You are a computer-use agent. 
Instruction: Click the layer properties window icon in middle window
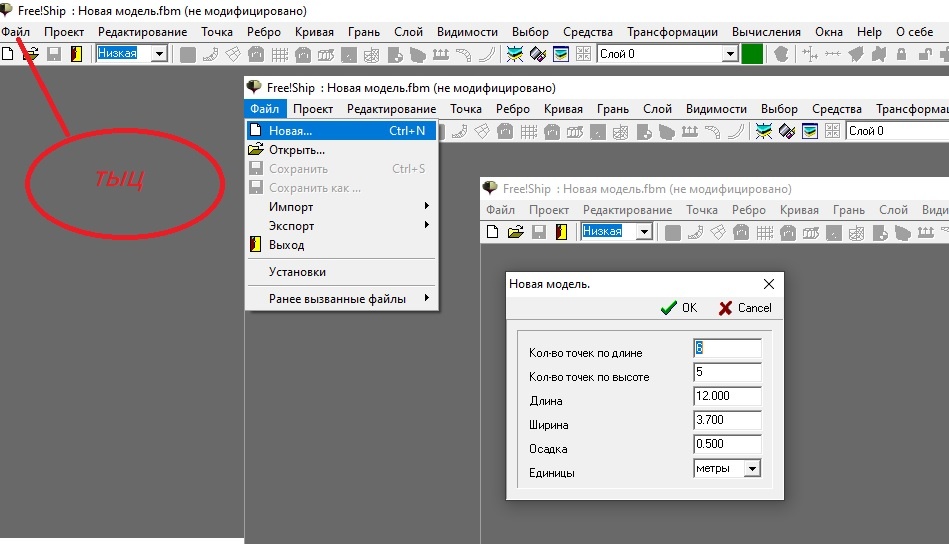(x=810, y=131)
